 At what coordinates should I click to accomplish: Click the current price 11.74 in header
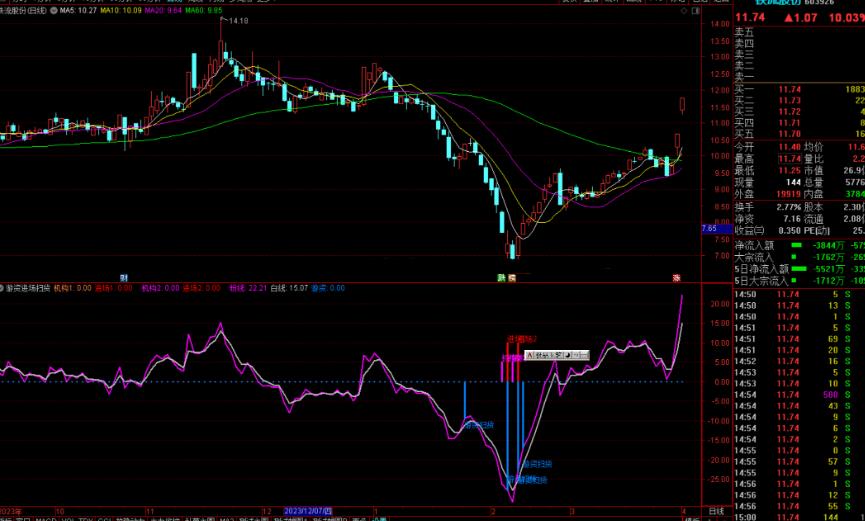(750, 17)
